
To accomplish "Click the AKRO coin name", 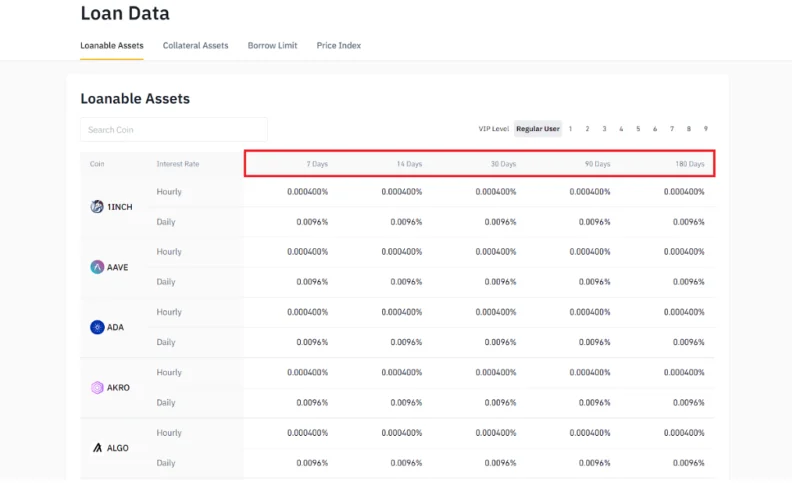I will [118, 388].
